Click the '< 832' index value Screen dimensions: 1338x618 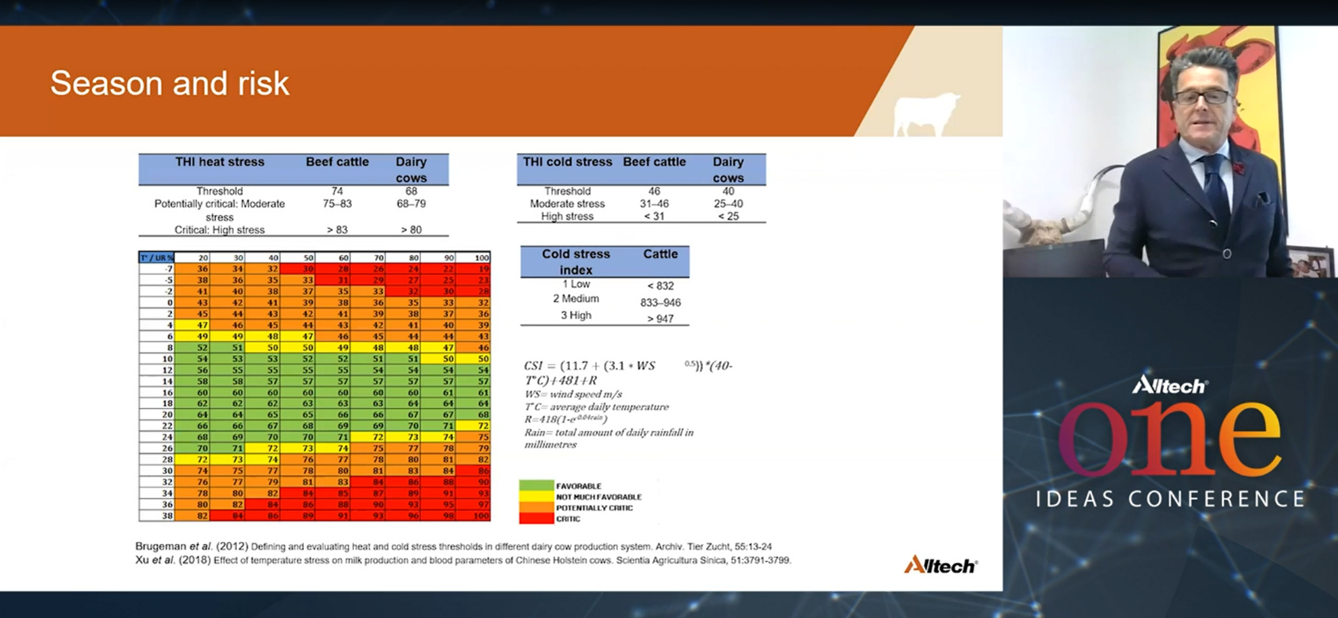pyautogui.click(x=660, y=286)
